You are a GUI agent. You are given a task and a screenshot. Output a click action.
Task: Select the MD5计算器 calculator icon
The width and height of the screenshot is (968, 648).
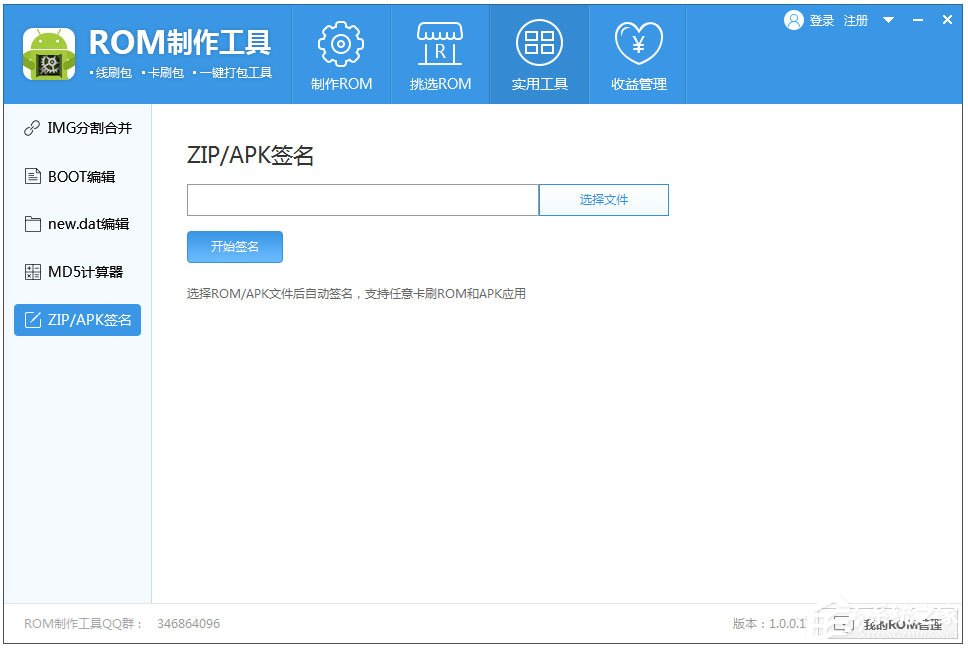30,272
